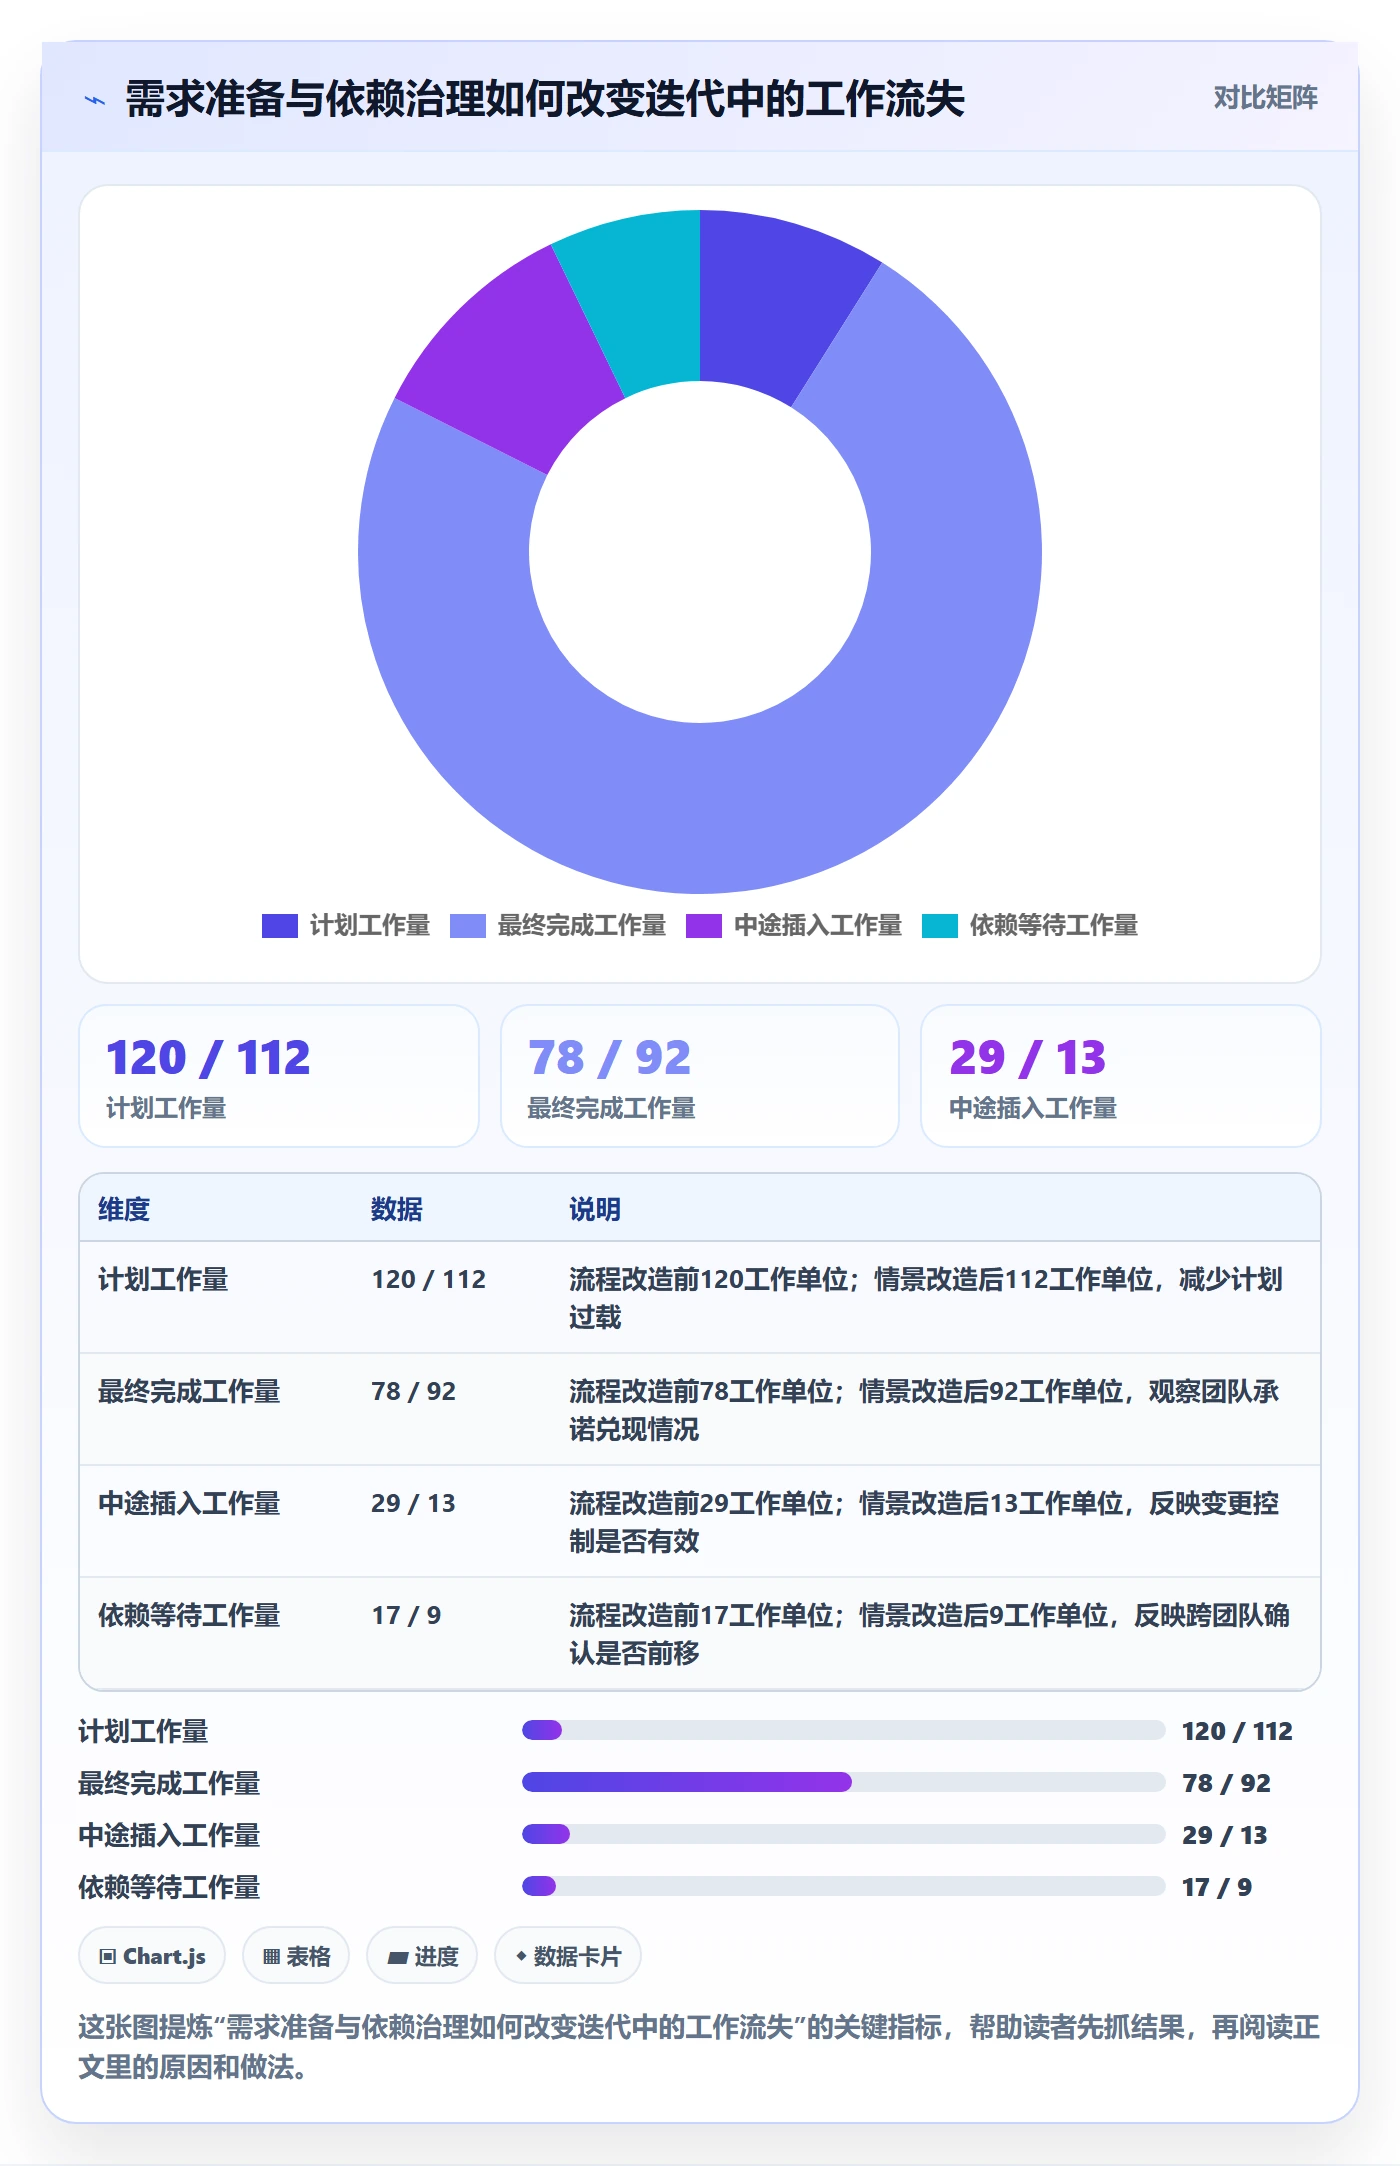This screenshot has width=1400, height=2166.
Task: Toggle 中途插入工作量 legend color box
Action: 704,926
